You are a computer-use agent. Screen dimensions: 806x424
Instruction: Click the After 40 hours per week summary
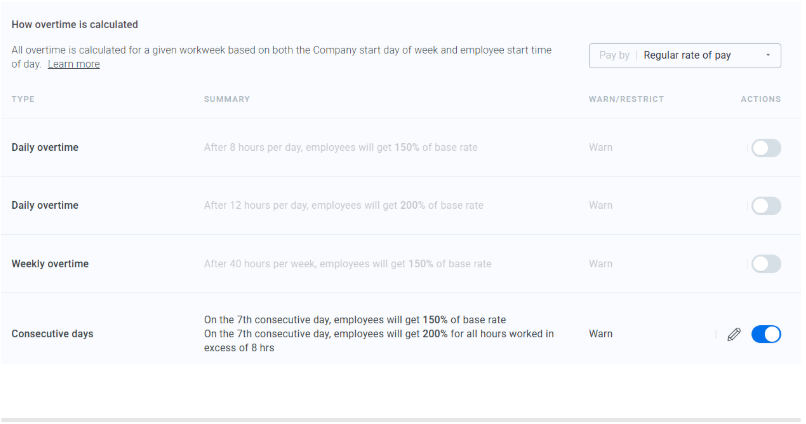[347, 264]
